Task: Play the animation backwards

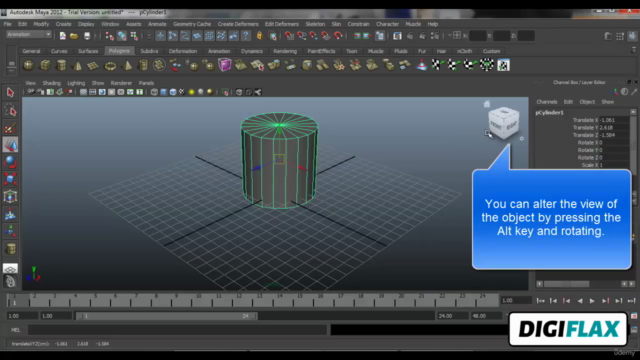Action: [580, 301]
